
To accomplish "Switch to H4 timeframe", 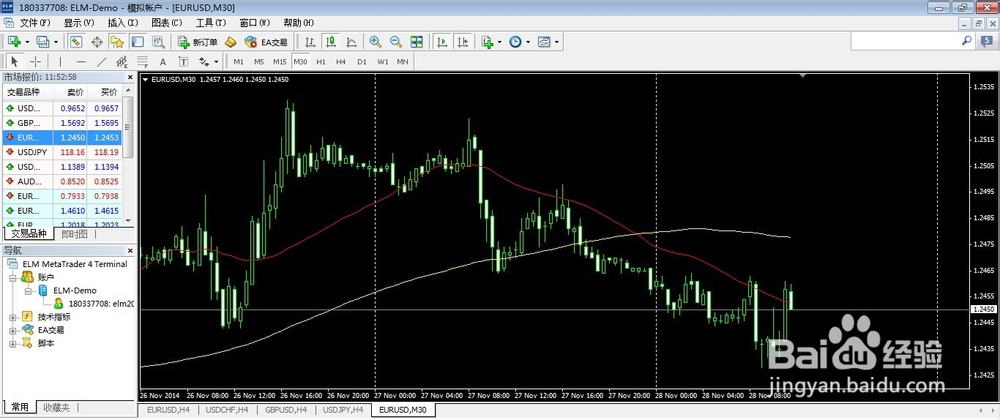I will click(x=341, y=62).
